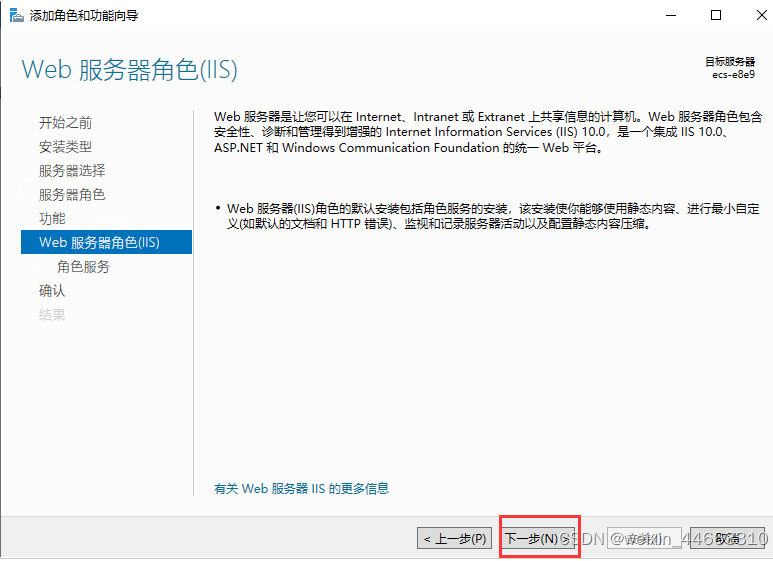The width and height of the screenshot is (773, 561).
Task: Click the greyed-out 结果 step
Action: click(x=52, y=315)
